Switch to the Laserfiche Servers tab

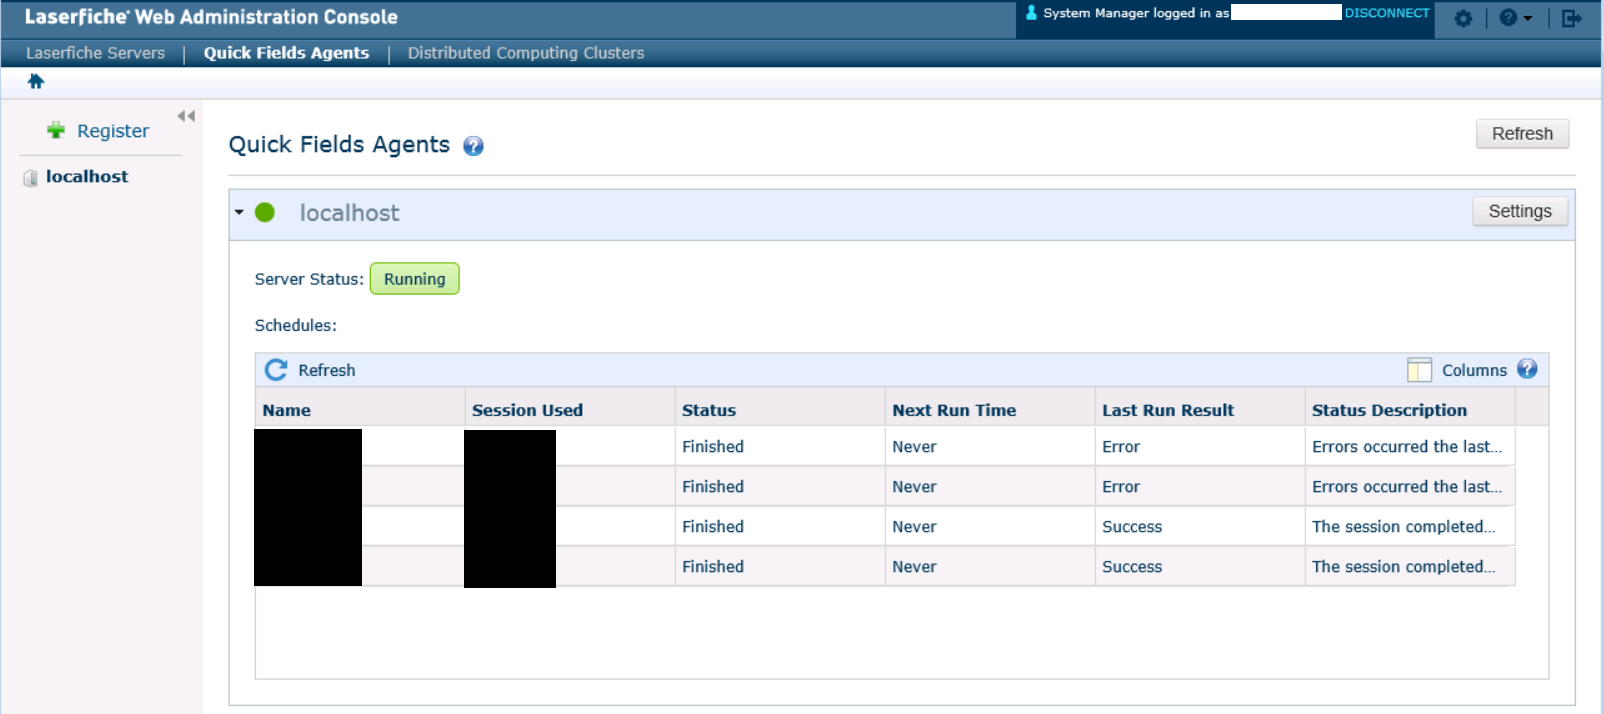coord(95,53)
